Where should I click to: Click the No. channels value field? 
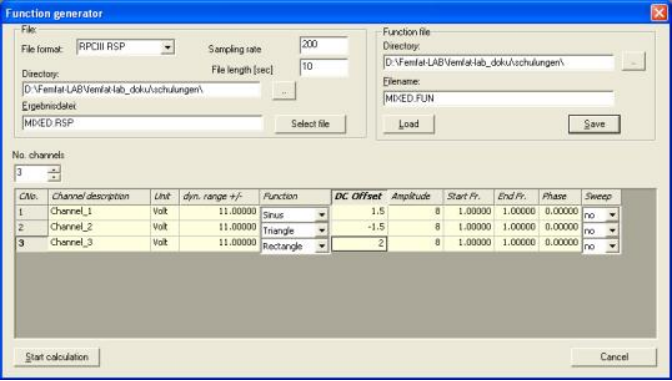tap(31, 173)
